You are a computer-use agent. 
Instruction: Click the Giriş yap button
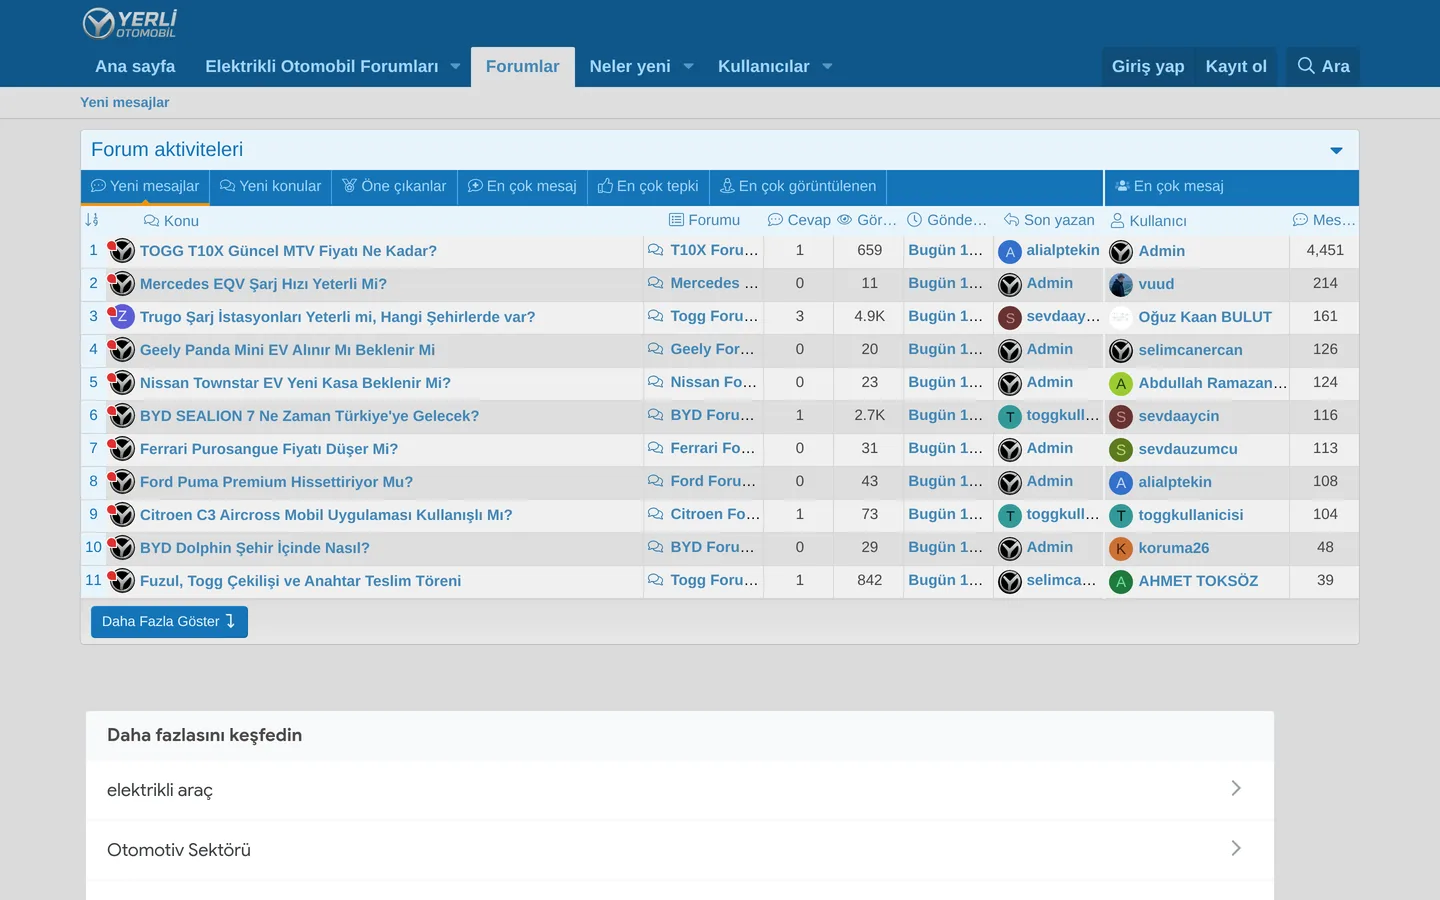pos(1148,66)
